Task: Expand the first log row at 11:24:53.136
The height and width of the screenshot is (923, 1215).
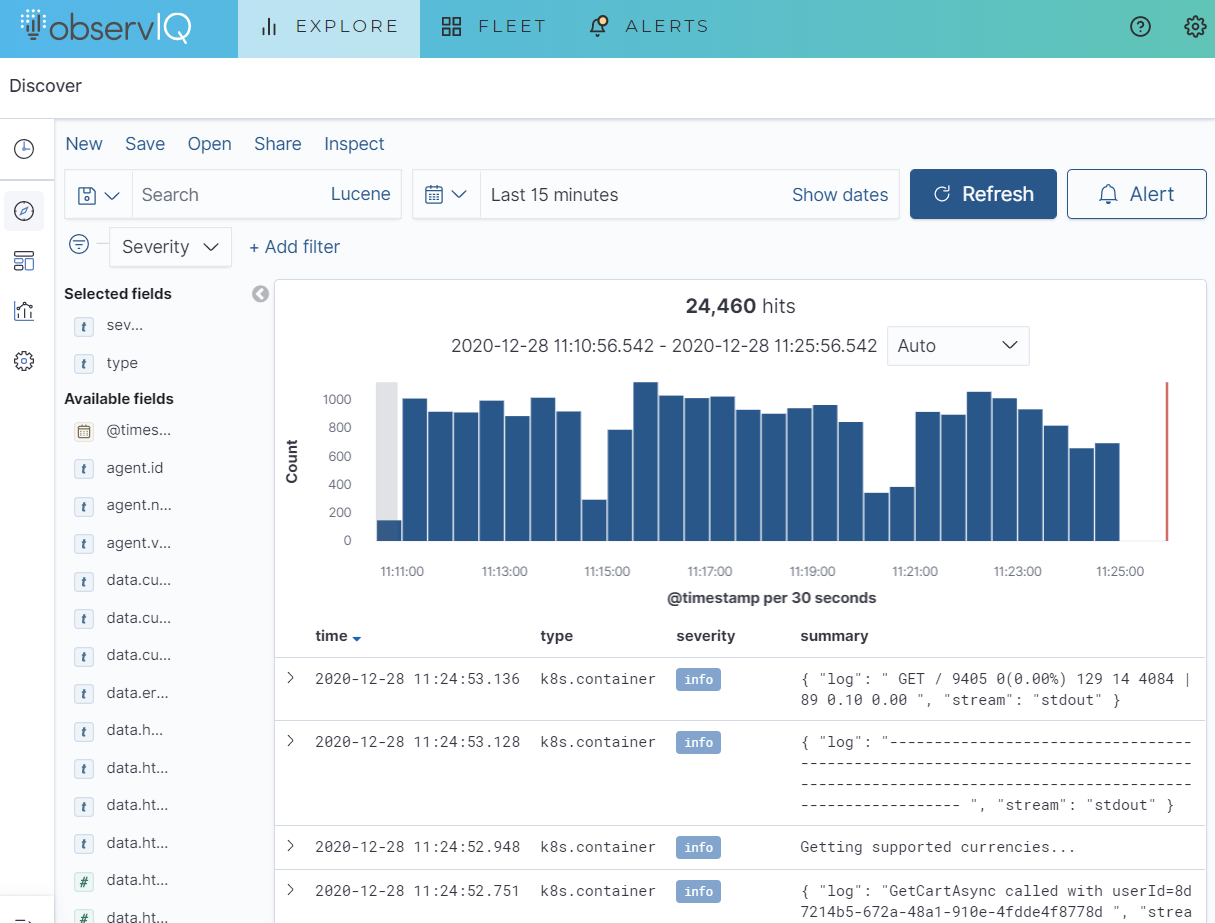Action: (x=291, y=678)
